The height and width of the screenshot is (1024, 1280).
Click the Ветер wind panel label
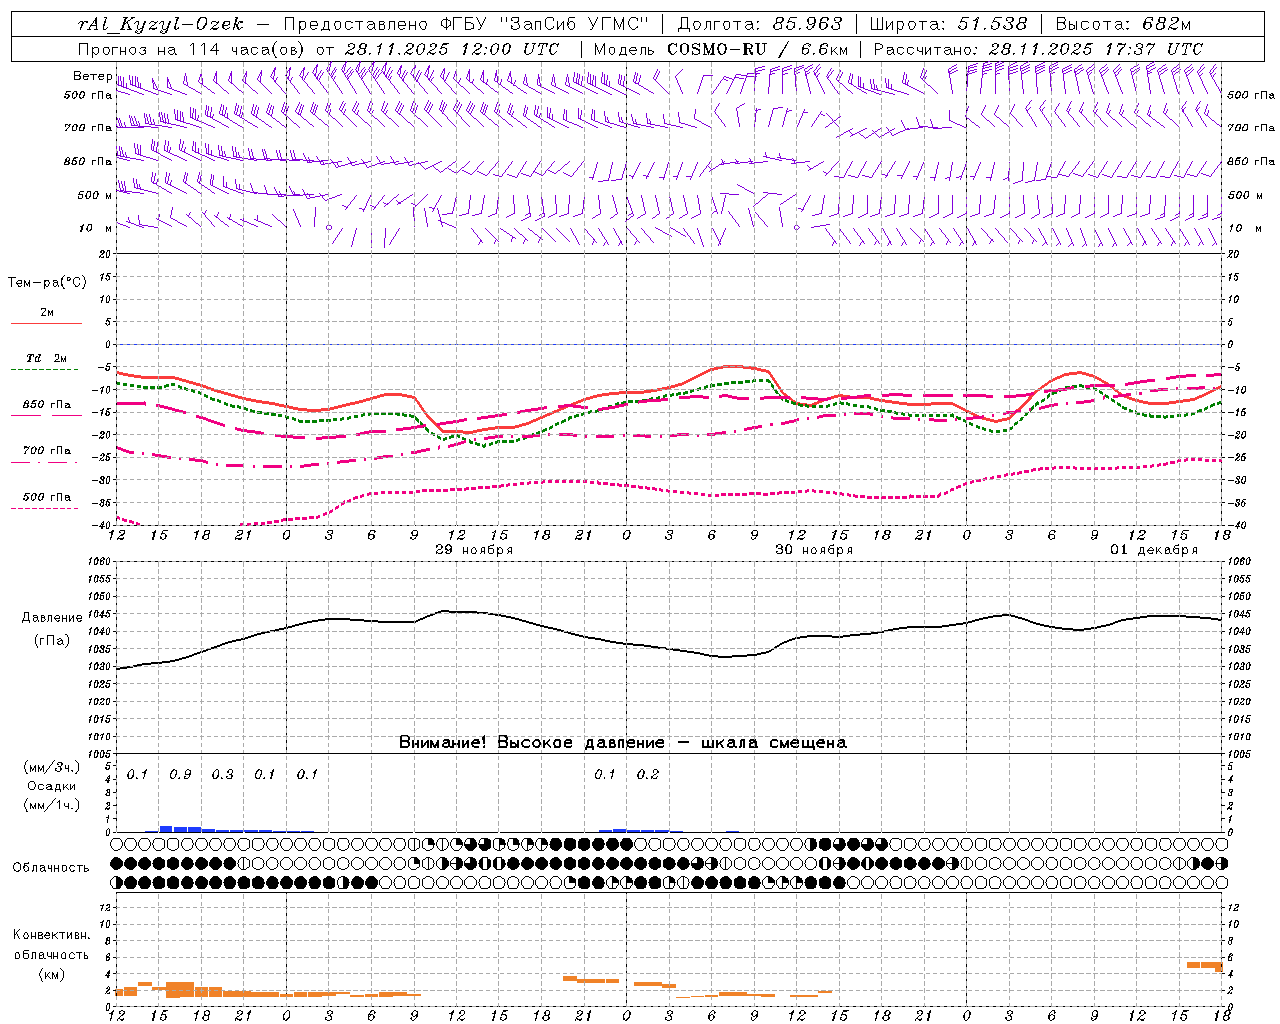coord(92,76)
